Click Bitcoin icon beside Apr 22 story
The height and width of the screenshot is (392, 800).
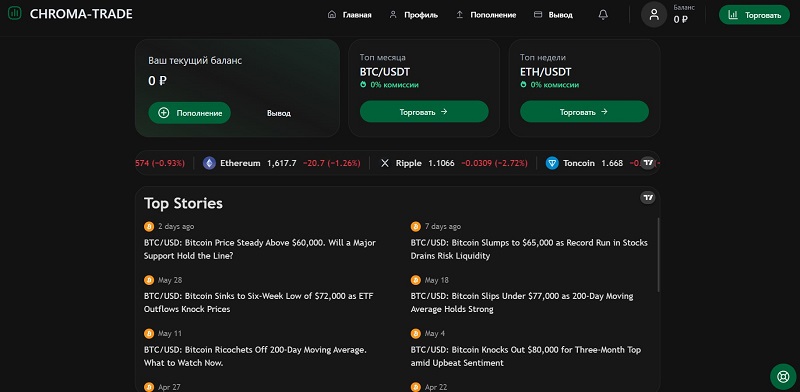416,387
